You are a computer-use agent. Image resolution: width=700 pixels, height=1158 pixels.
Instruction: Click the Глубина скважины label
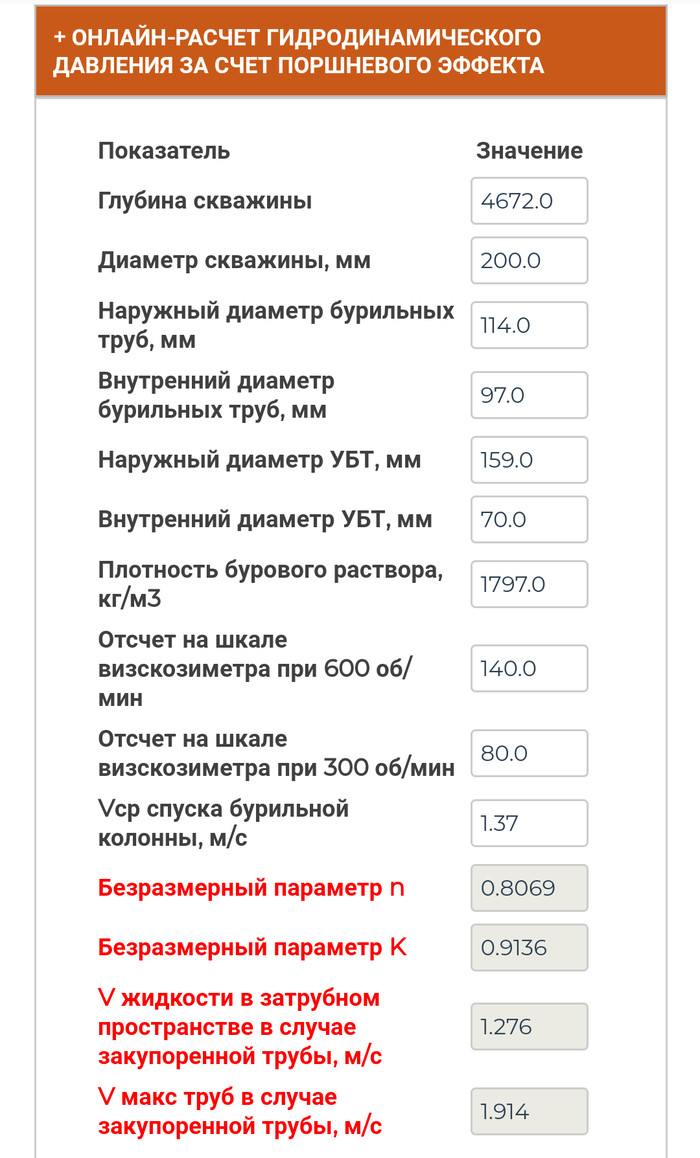(x=205, y=201)
